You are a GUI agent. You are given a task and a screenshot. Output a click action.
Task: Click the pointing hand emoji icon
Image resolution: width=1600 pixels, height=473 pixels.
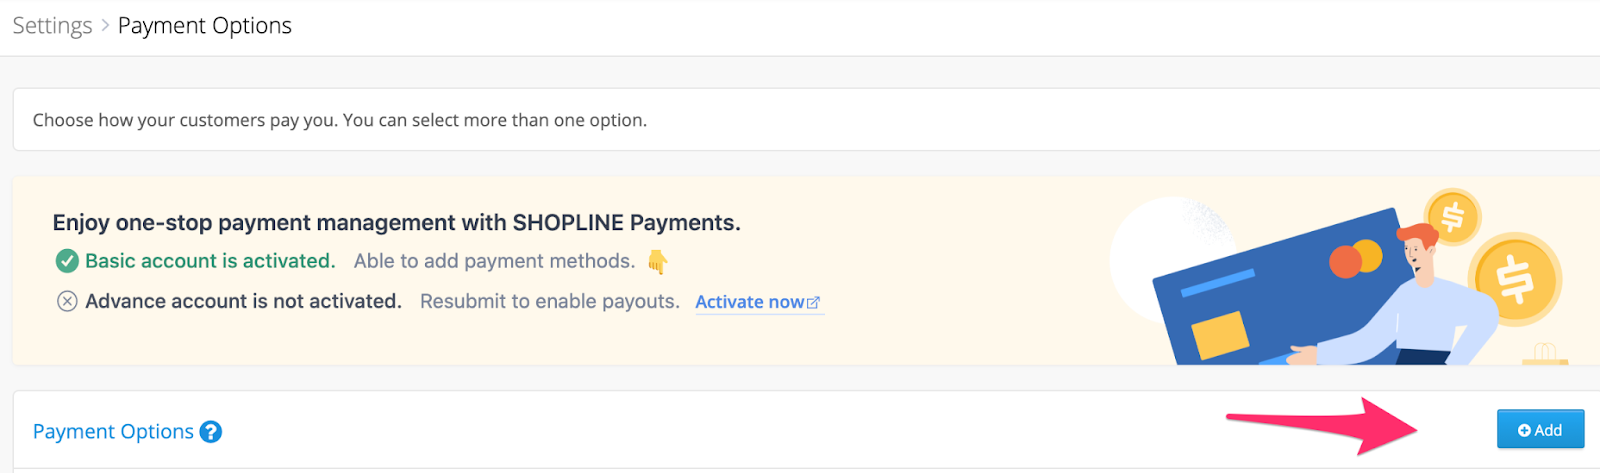coord(657,262)
